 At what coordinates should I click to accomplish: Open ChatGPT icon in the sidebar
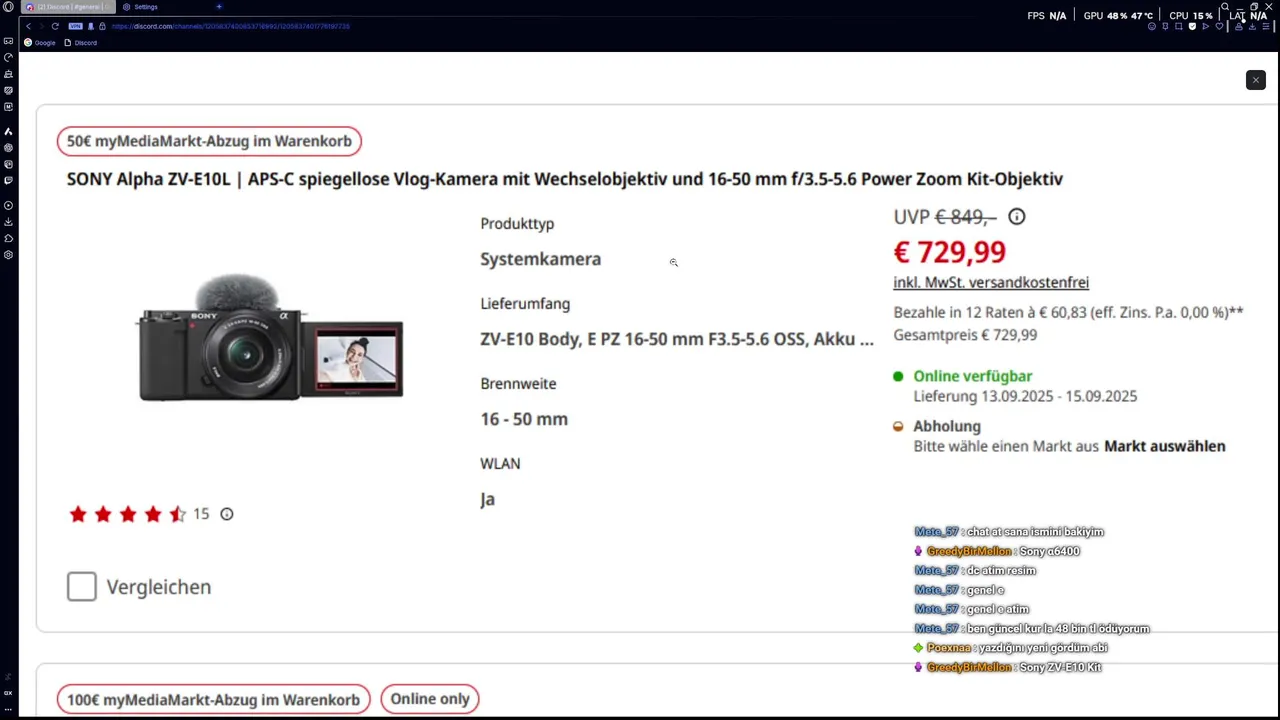click(8, 148)
